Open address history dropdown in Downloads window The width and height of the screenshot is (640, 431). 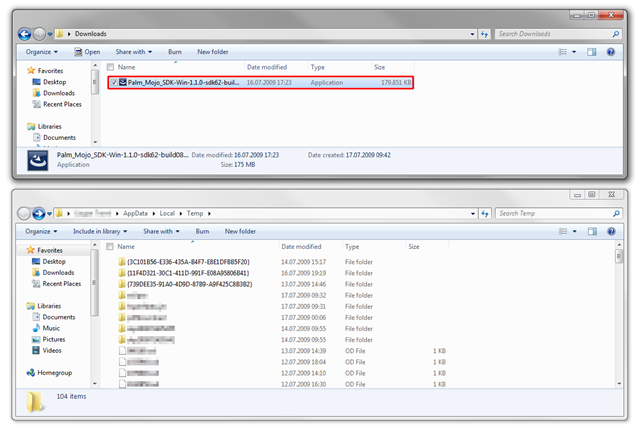click(x=472, y=34)
